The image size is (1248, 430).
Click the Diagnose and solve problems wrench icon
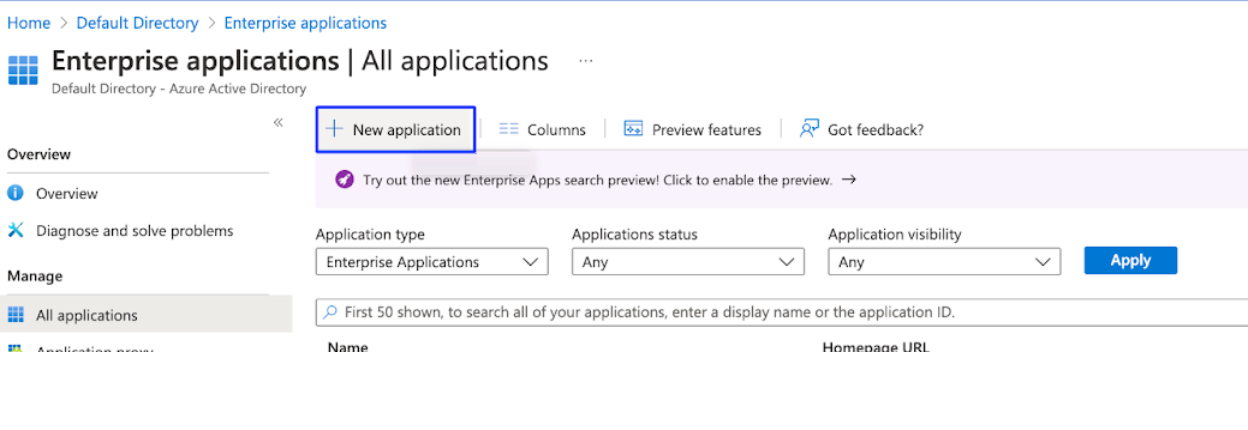16,231
